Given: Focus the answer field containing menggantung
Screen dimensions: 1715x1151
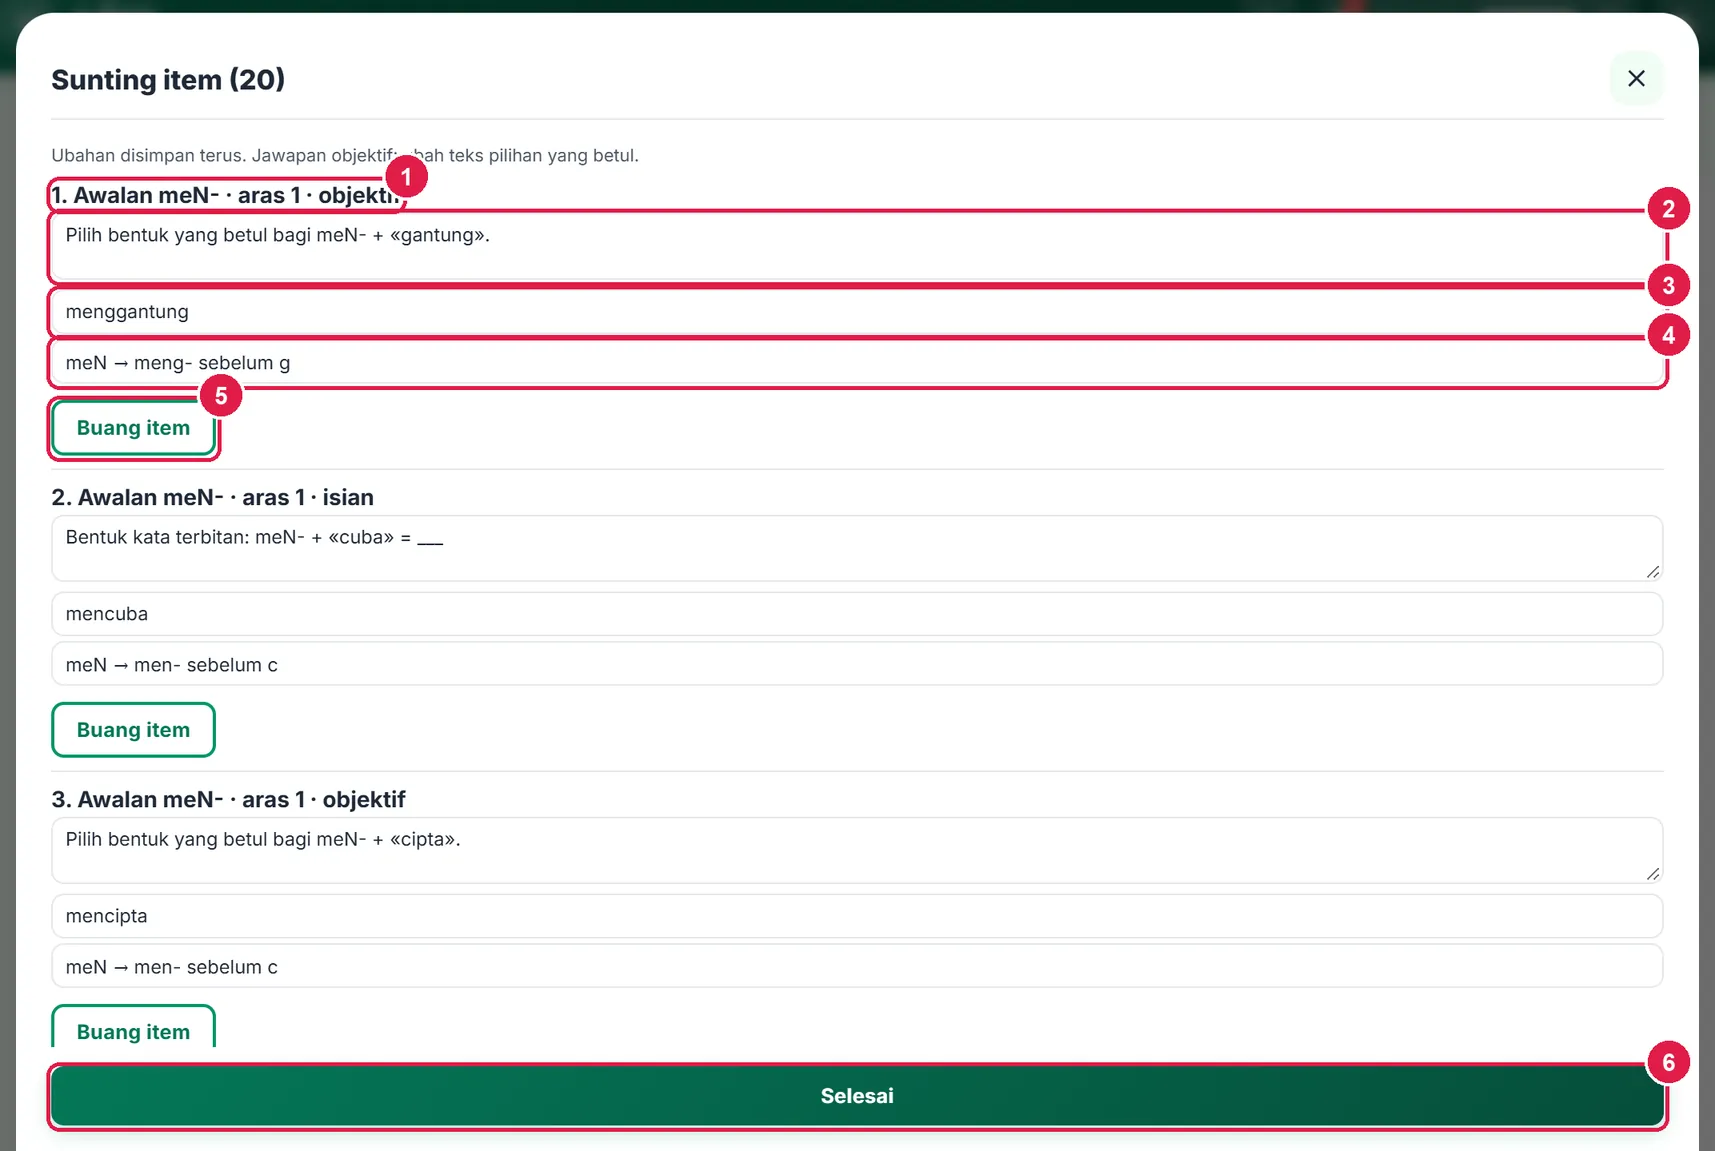Looking at the screenshot, I should (857, 312).
